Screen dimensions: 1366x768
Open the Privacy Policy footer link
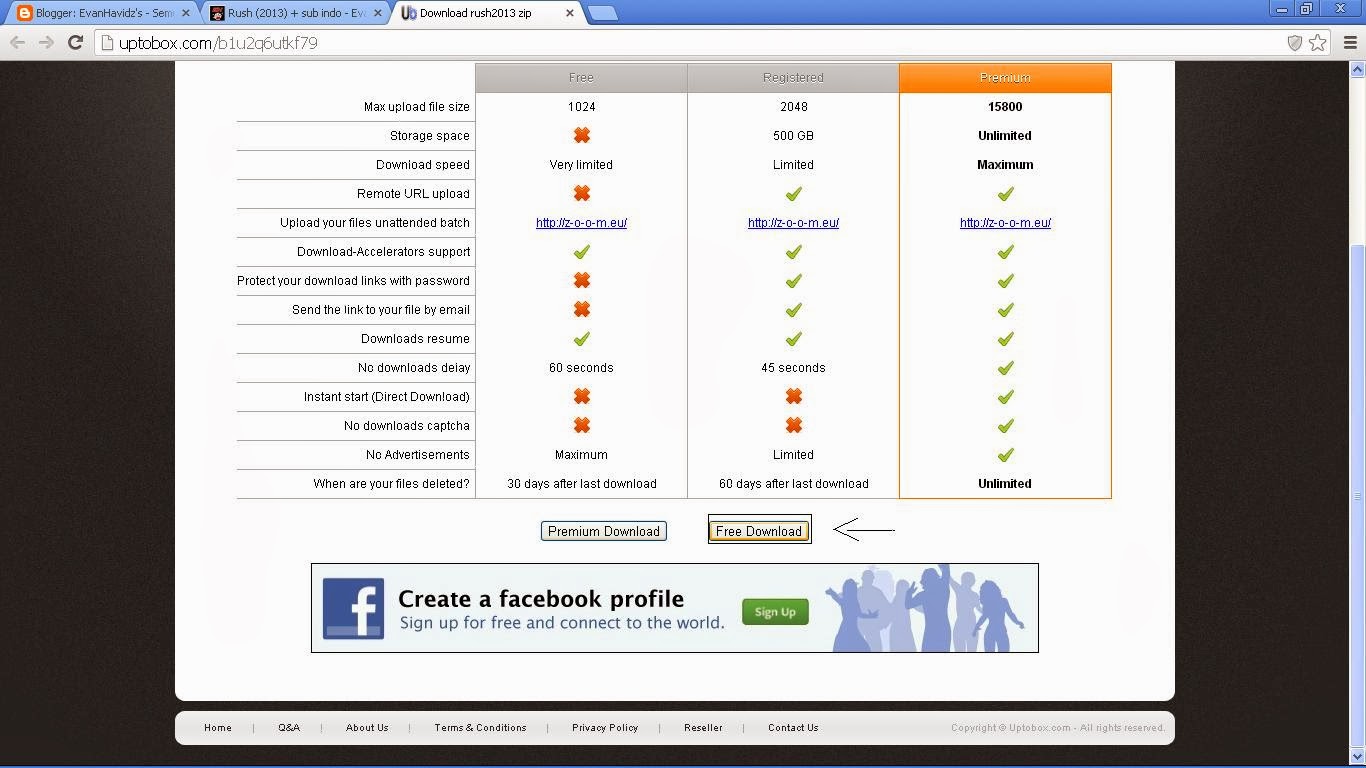coord(605,728)
